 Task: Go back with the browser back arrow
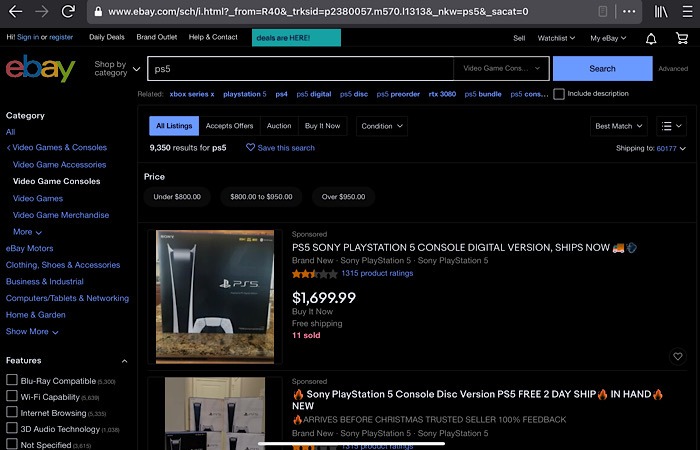click(15, 12)
